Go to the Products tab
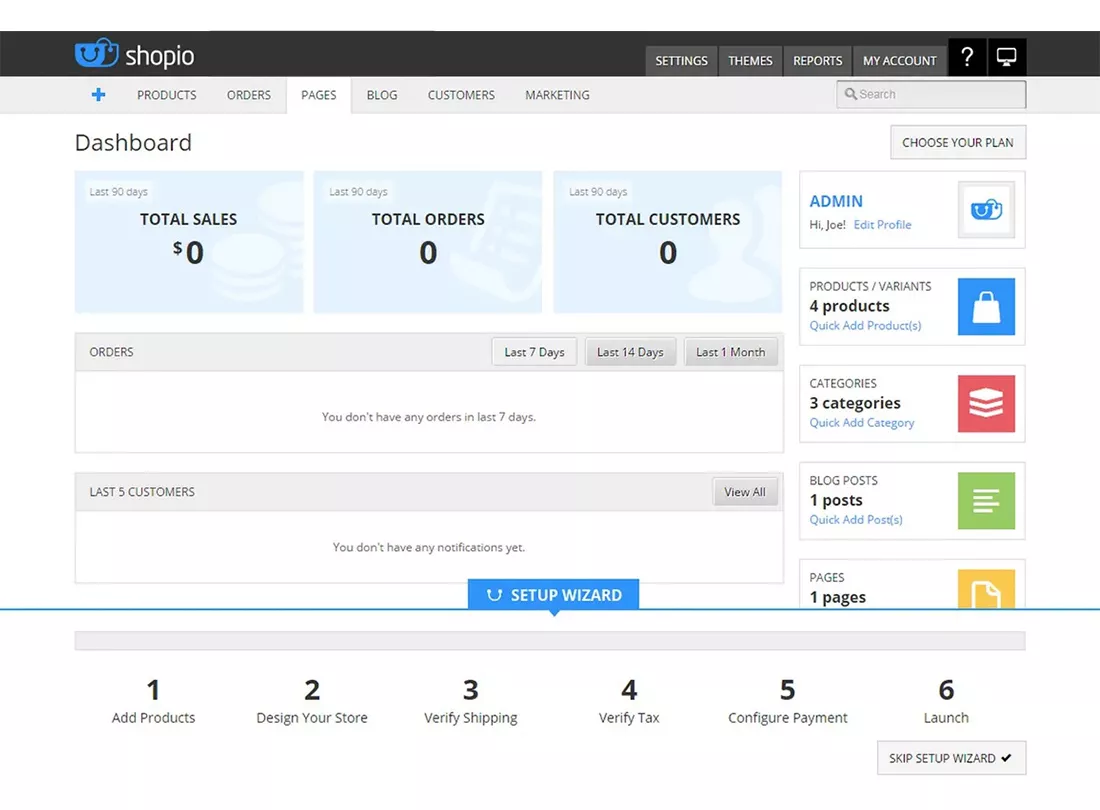Viewport: 1100px width, 810px height. (166, 95)
